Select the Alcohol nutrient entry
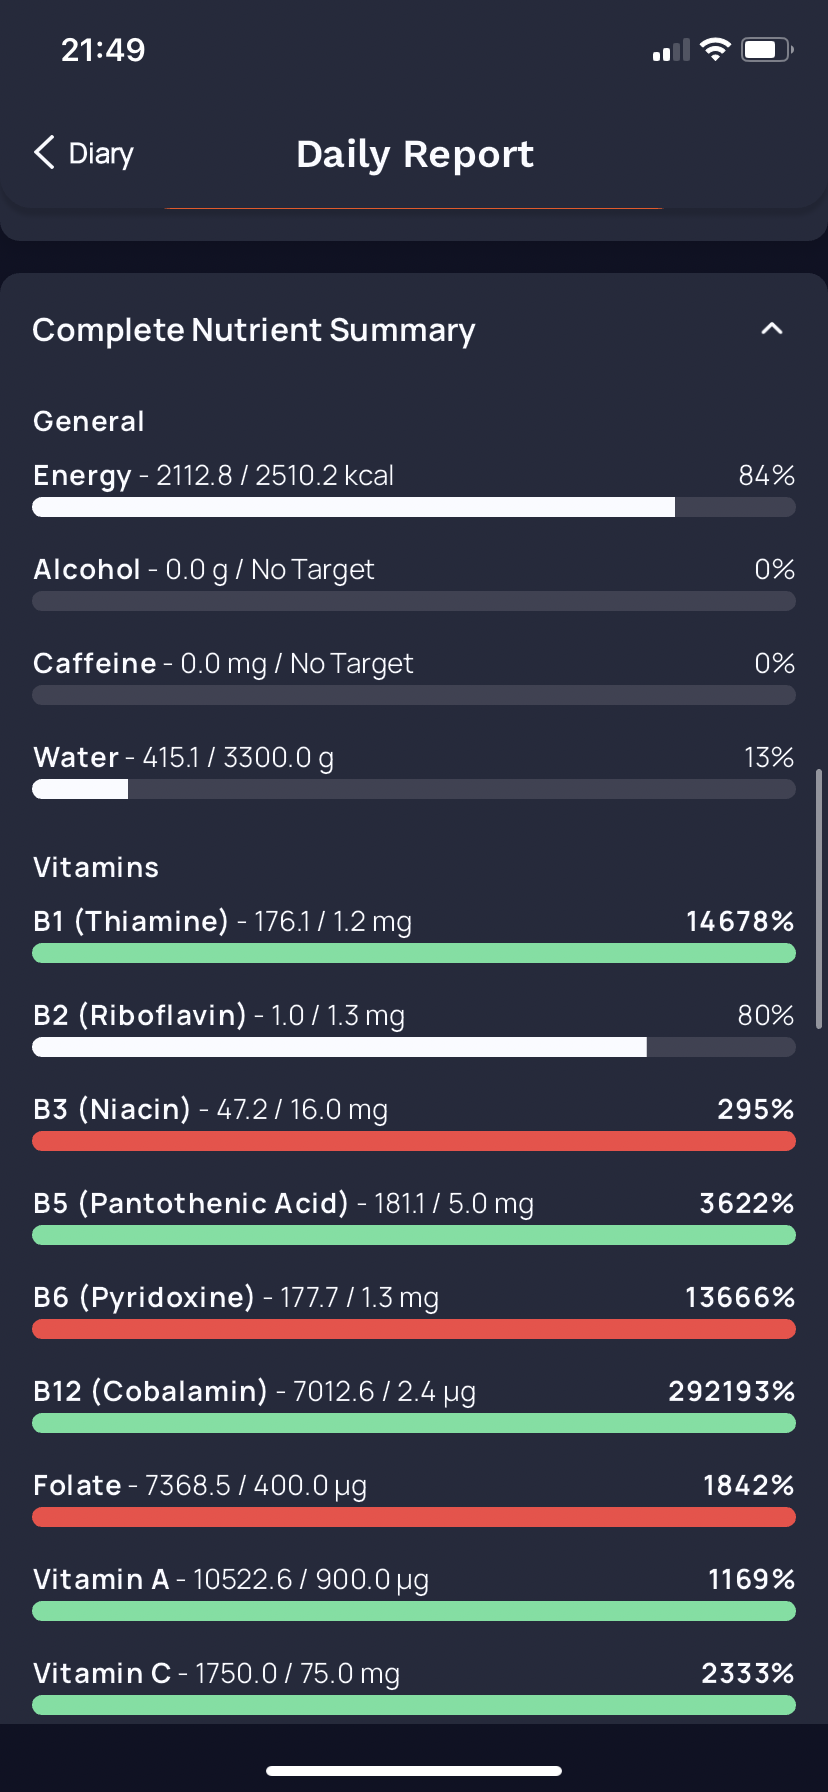This screenshot has height=1792, width=828. click(x=414, y=582)
